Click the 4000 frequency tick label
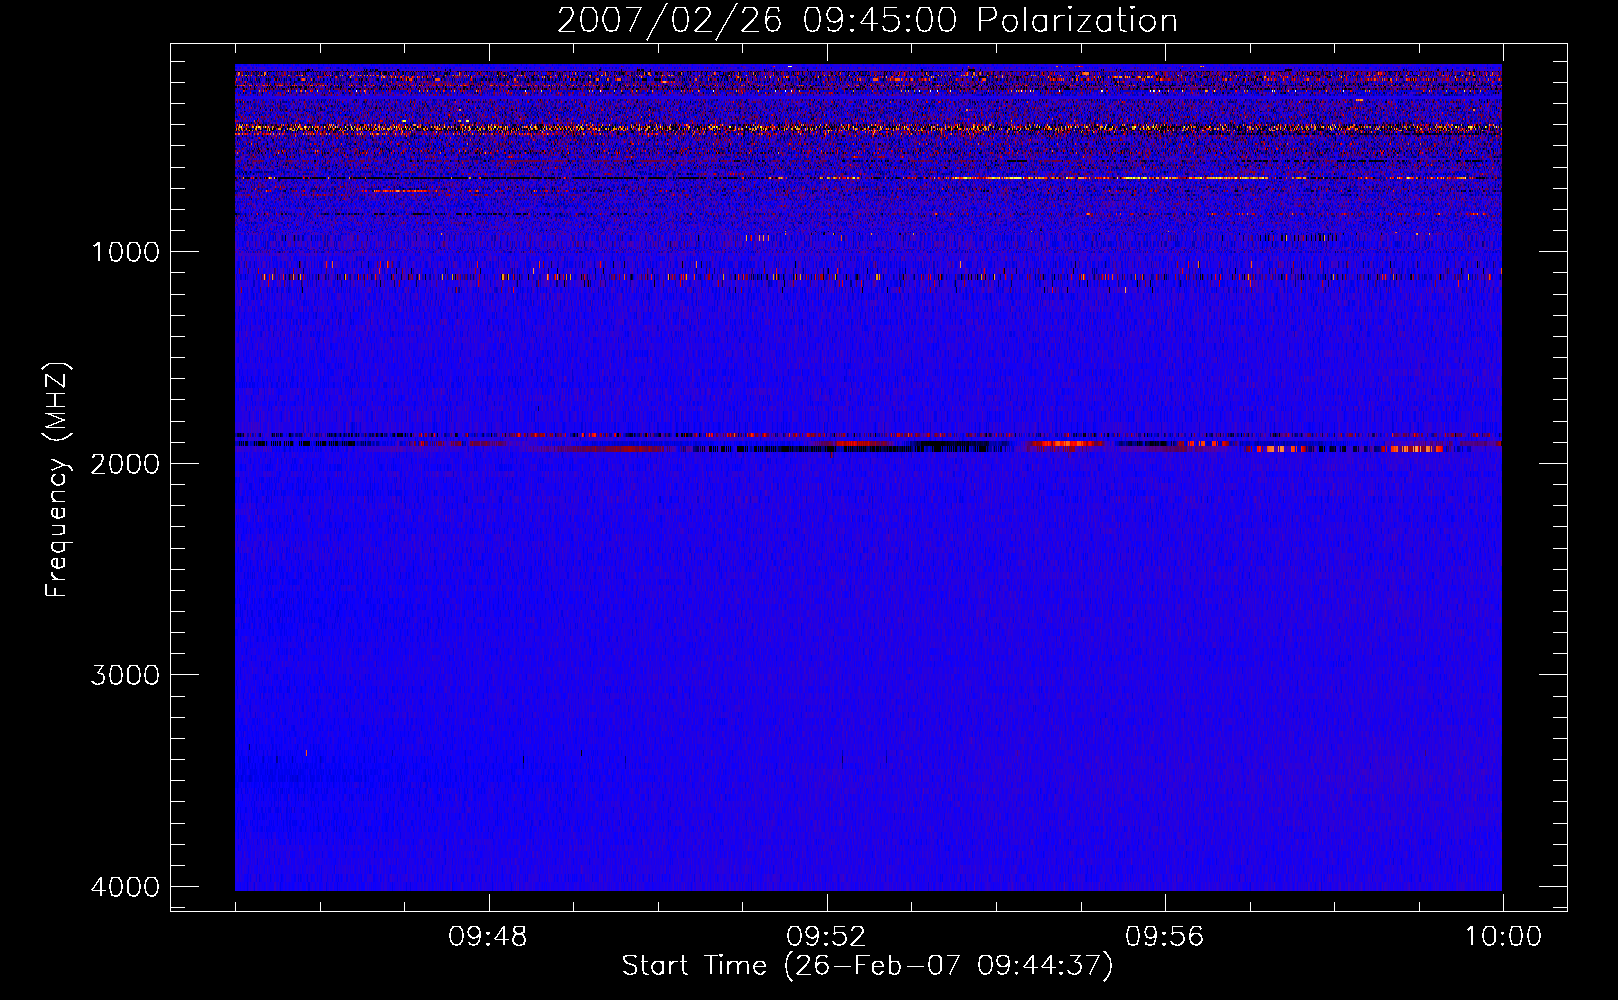The image size is (1618, 1000). pyautogui.click(x=126, y=887)
